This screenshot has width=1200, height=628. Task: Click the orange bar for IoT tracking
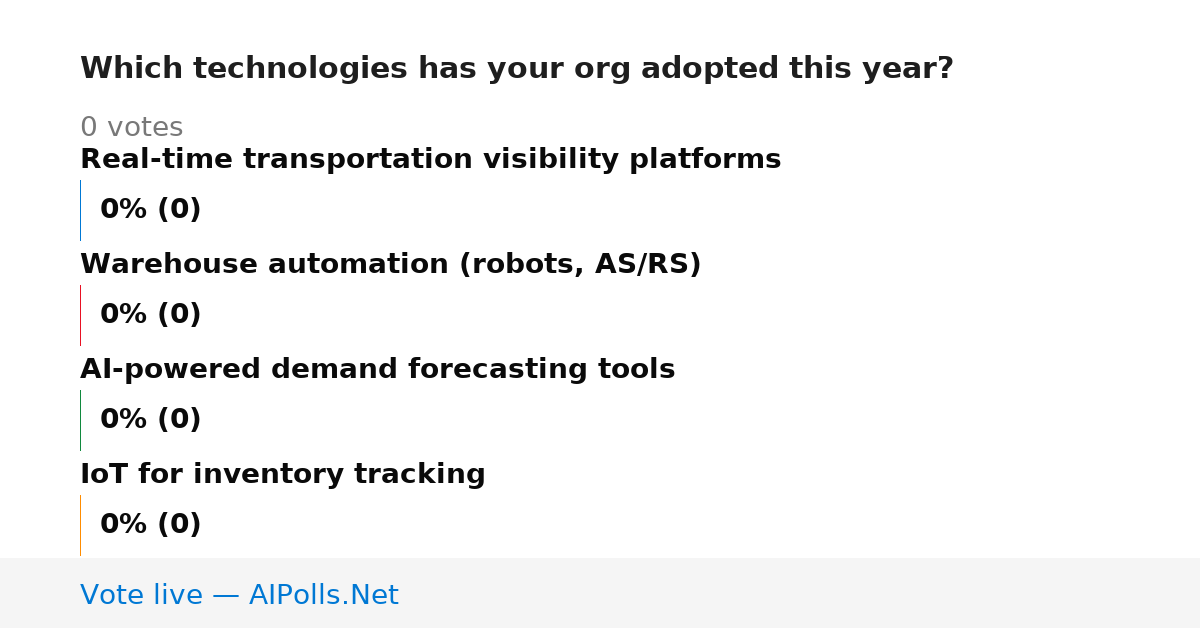80,525
